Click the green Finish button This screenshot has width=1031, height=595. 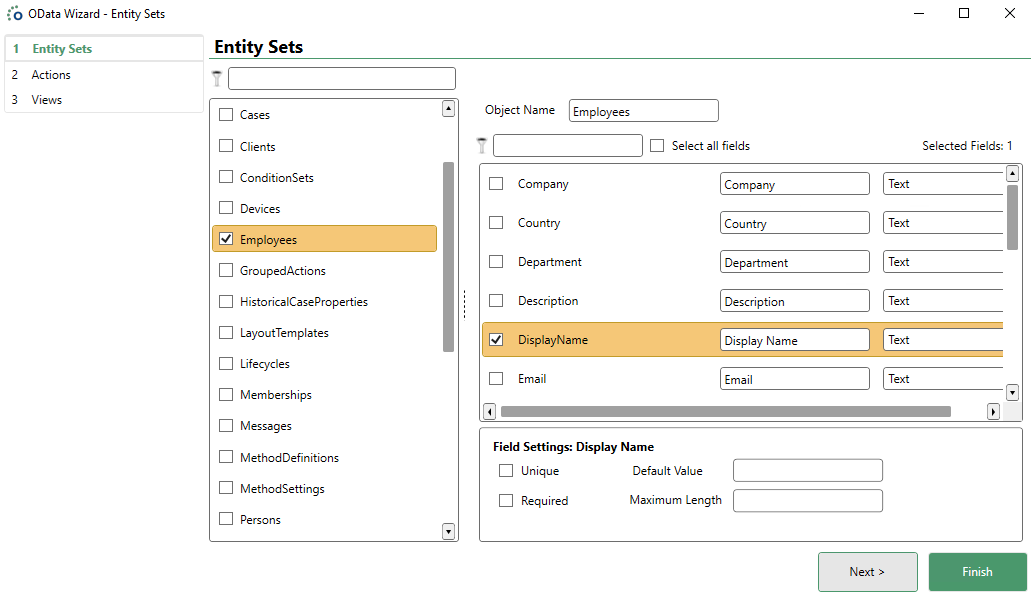pyautogui.click(x=977, y=572)
